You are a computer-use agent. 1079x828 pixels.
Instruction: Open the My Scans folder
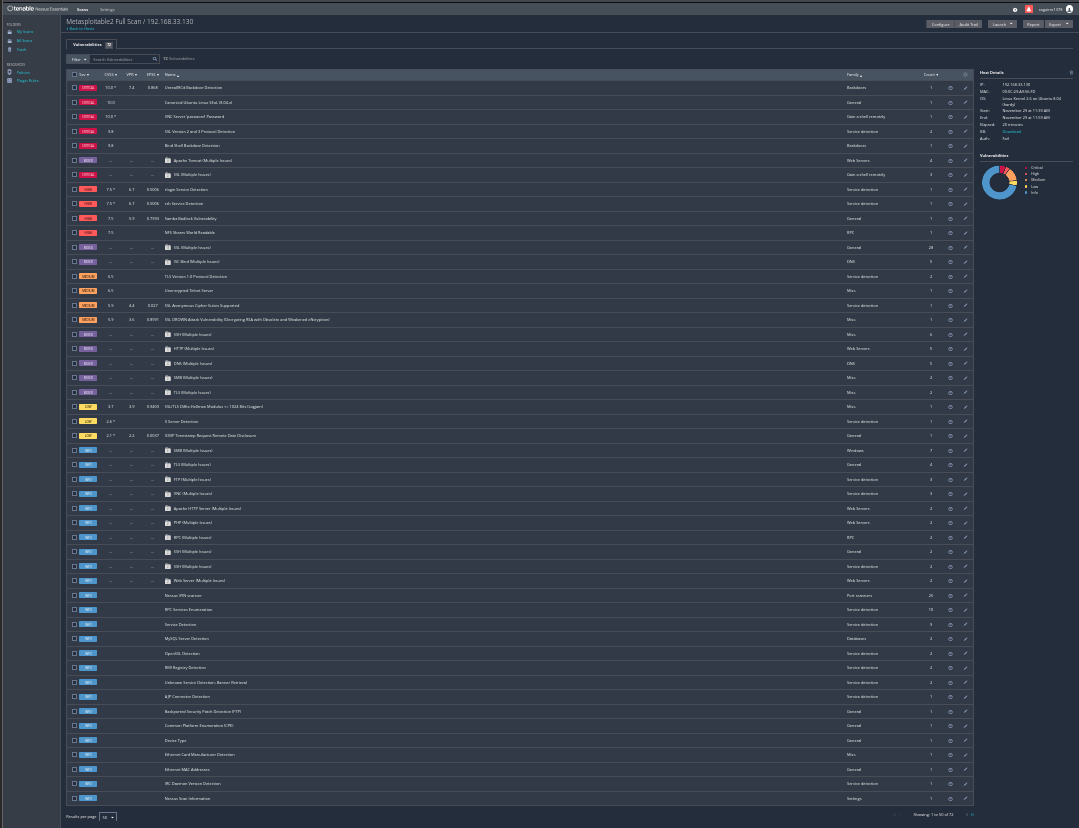(25, 31)
